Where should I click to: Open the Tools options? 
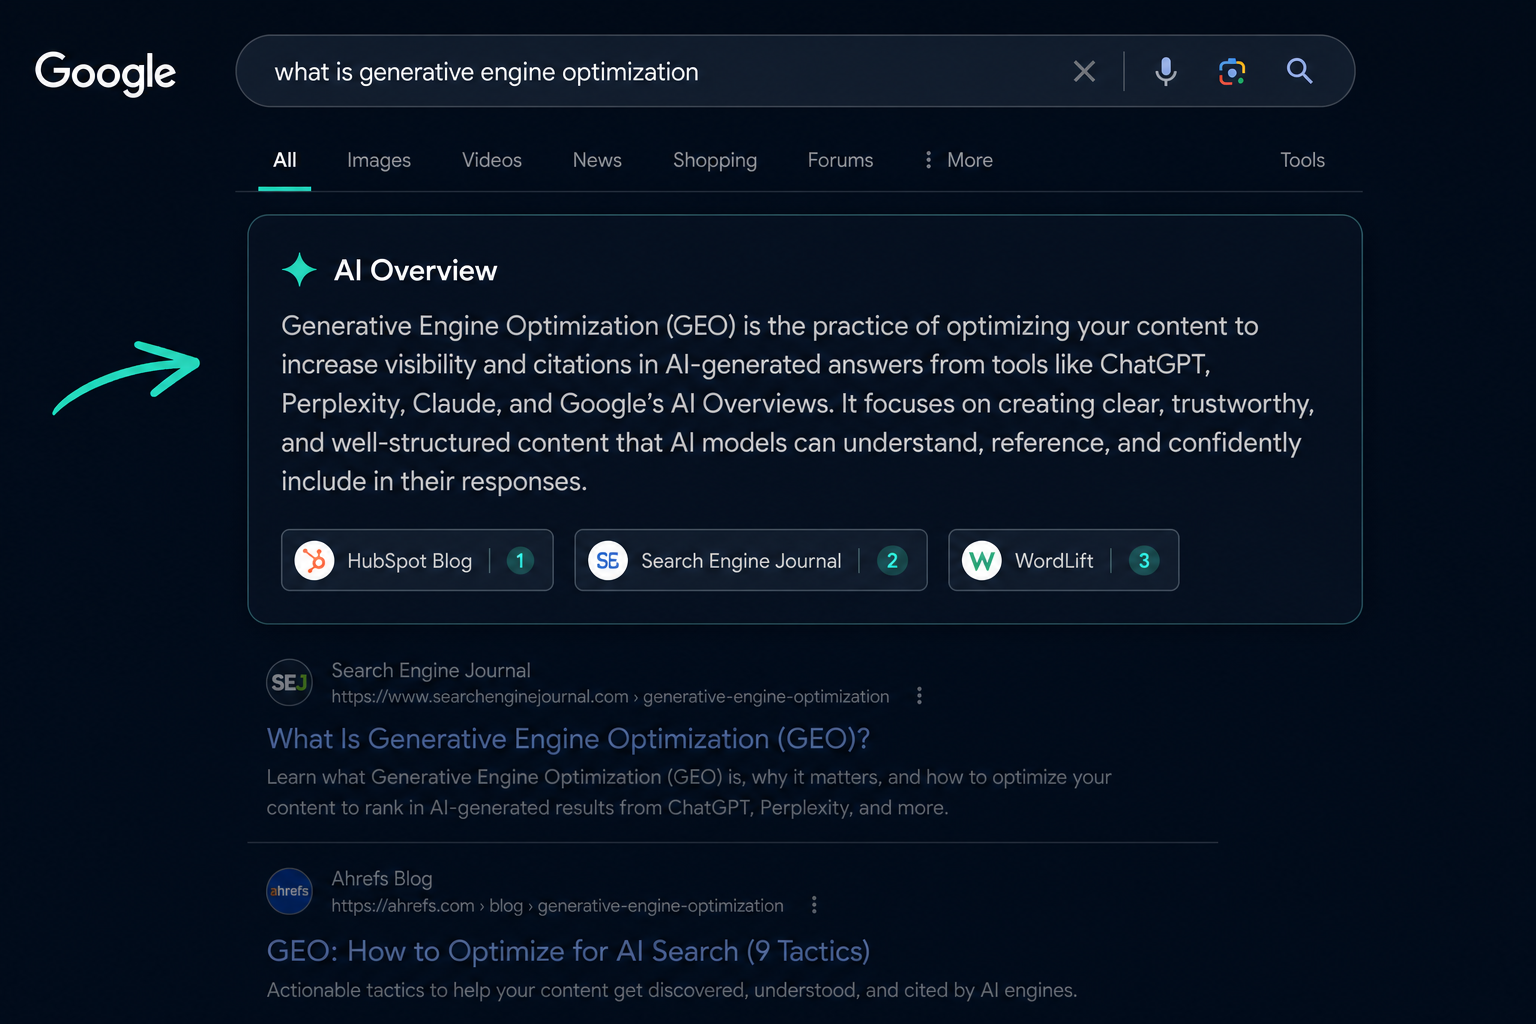(x=1302, y=160)
